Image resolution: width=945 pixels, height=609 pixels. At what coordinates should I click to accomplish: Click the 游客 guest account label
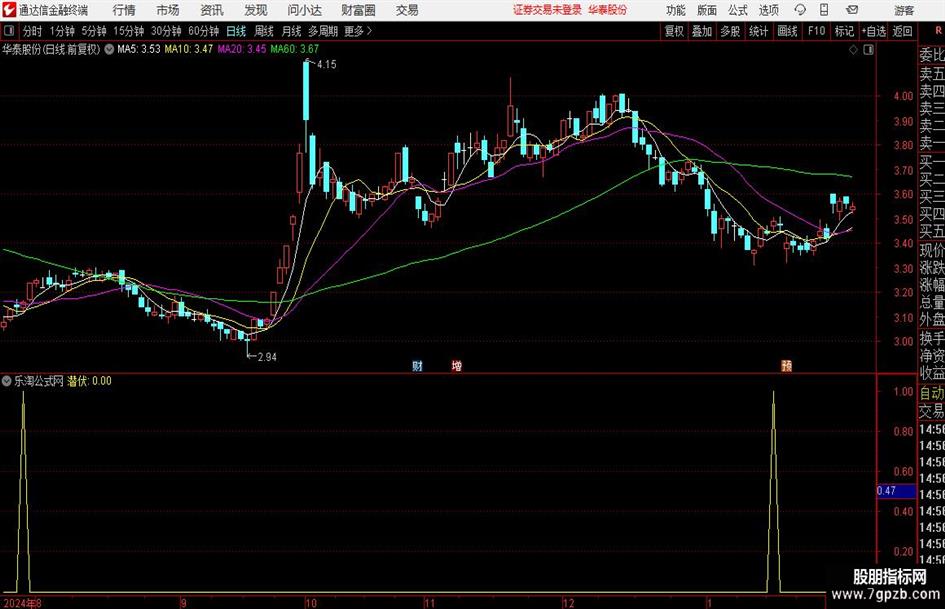pos(904,10)
